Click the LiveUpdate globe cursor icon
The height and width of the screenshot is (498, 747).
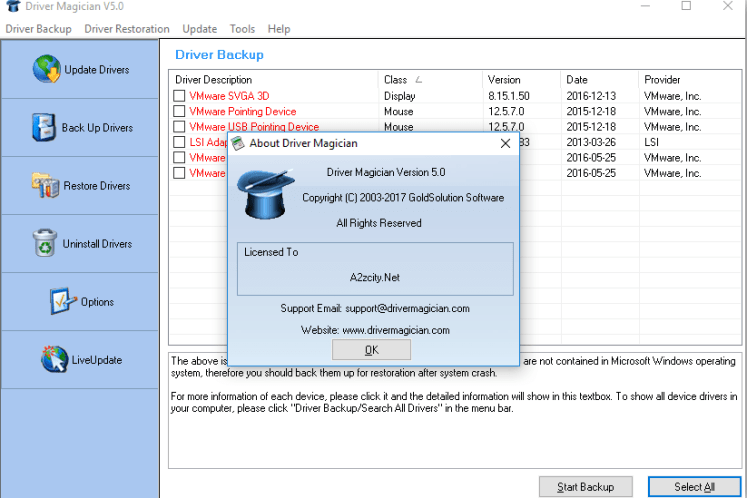[54, 359]
